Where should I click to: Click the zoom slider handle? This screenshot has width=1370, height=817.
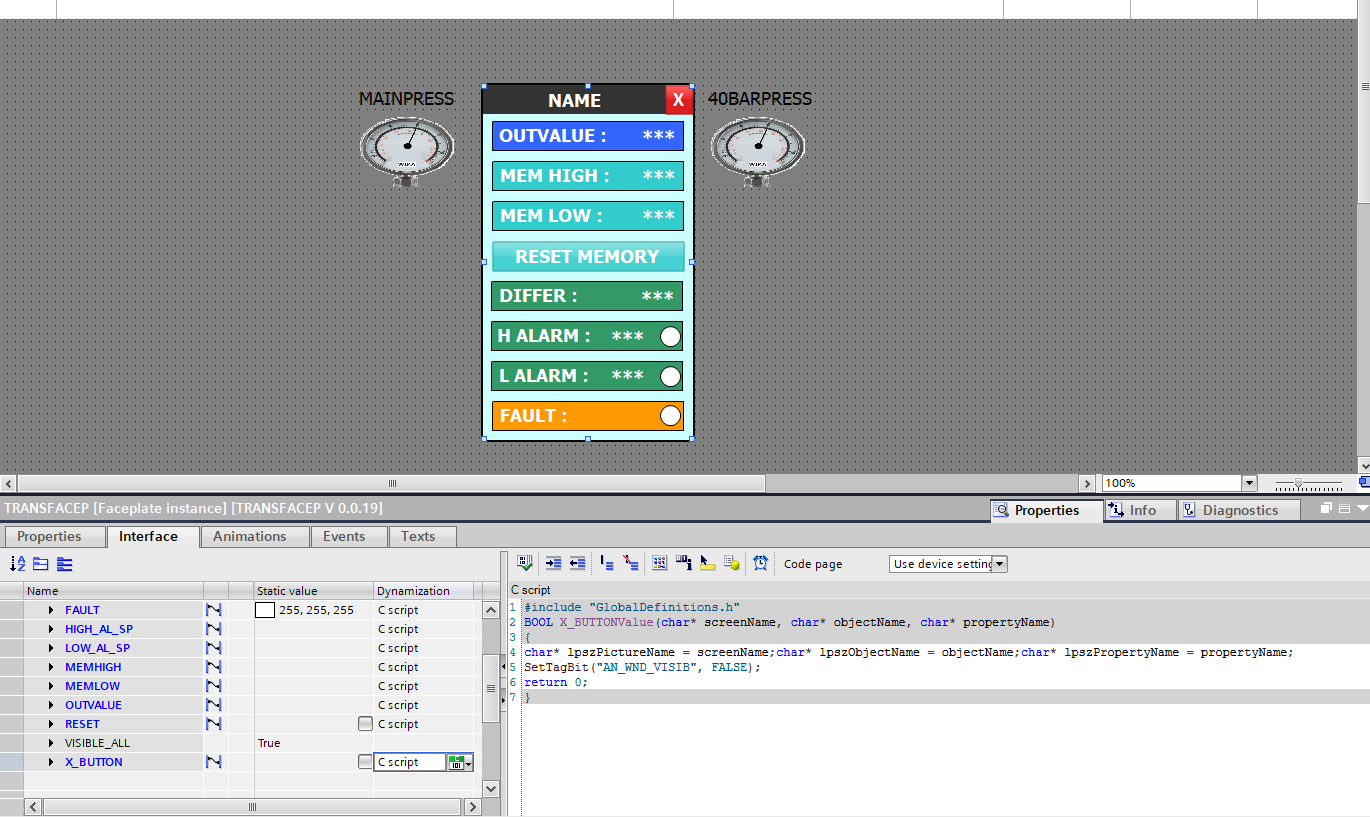coord(1298,483)
